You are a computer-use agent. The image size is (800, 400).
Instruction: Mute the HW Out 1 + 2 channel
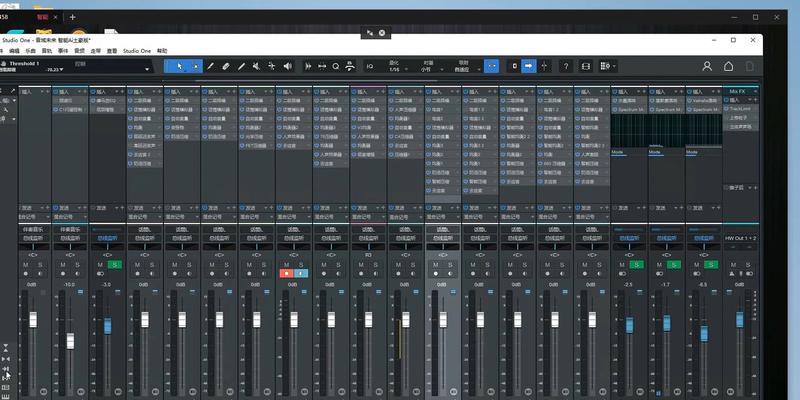(734, 265)
